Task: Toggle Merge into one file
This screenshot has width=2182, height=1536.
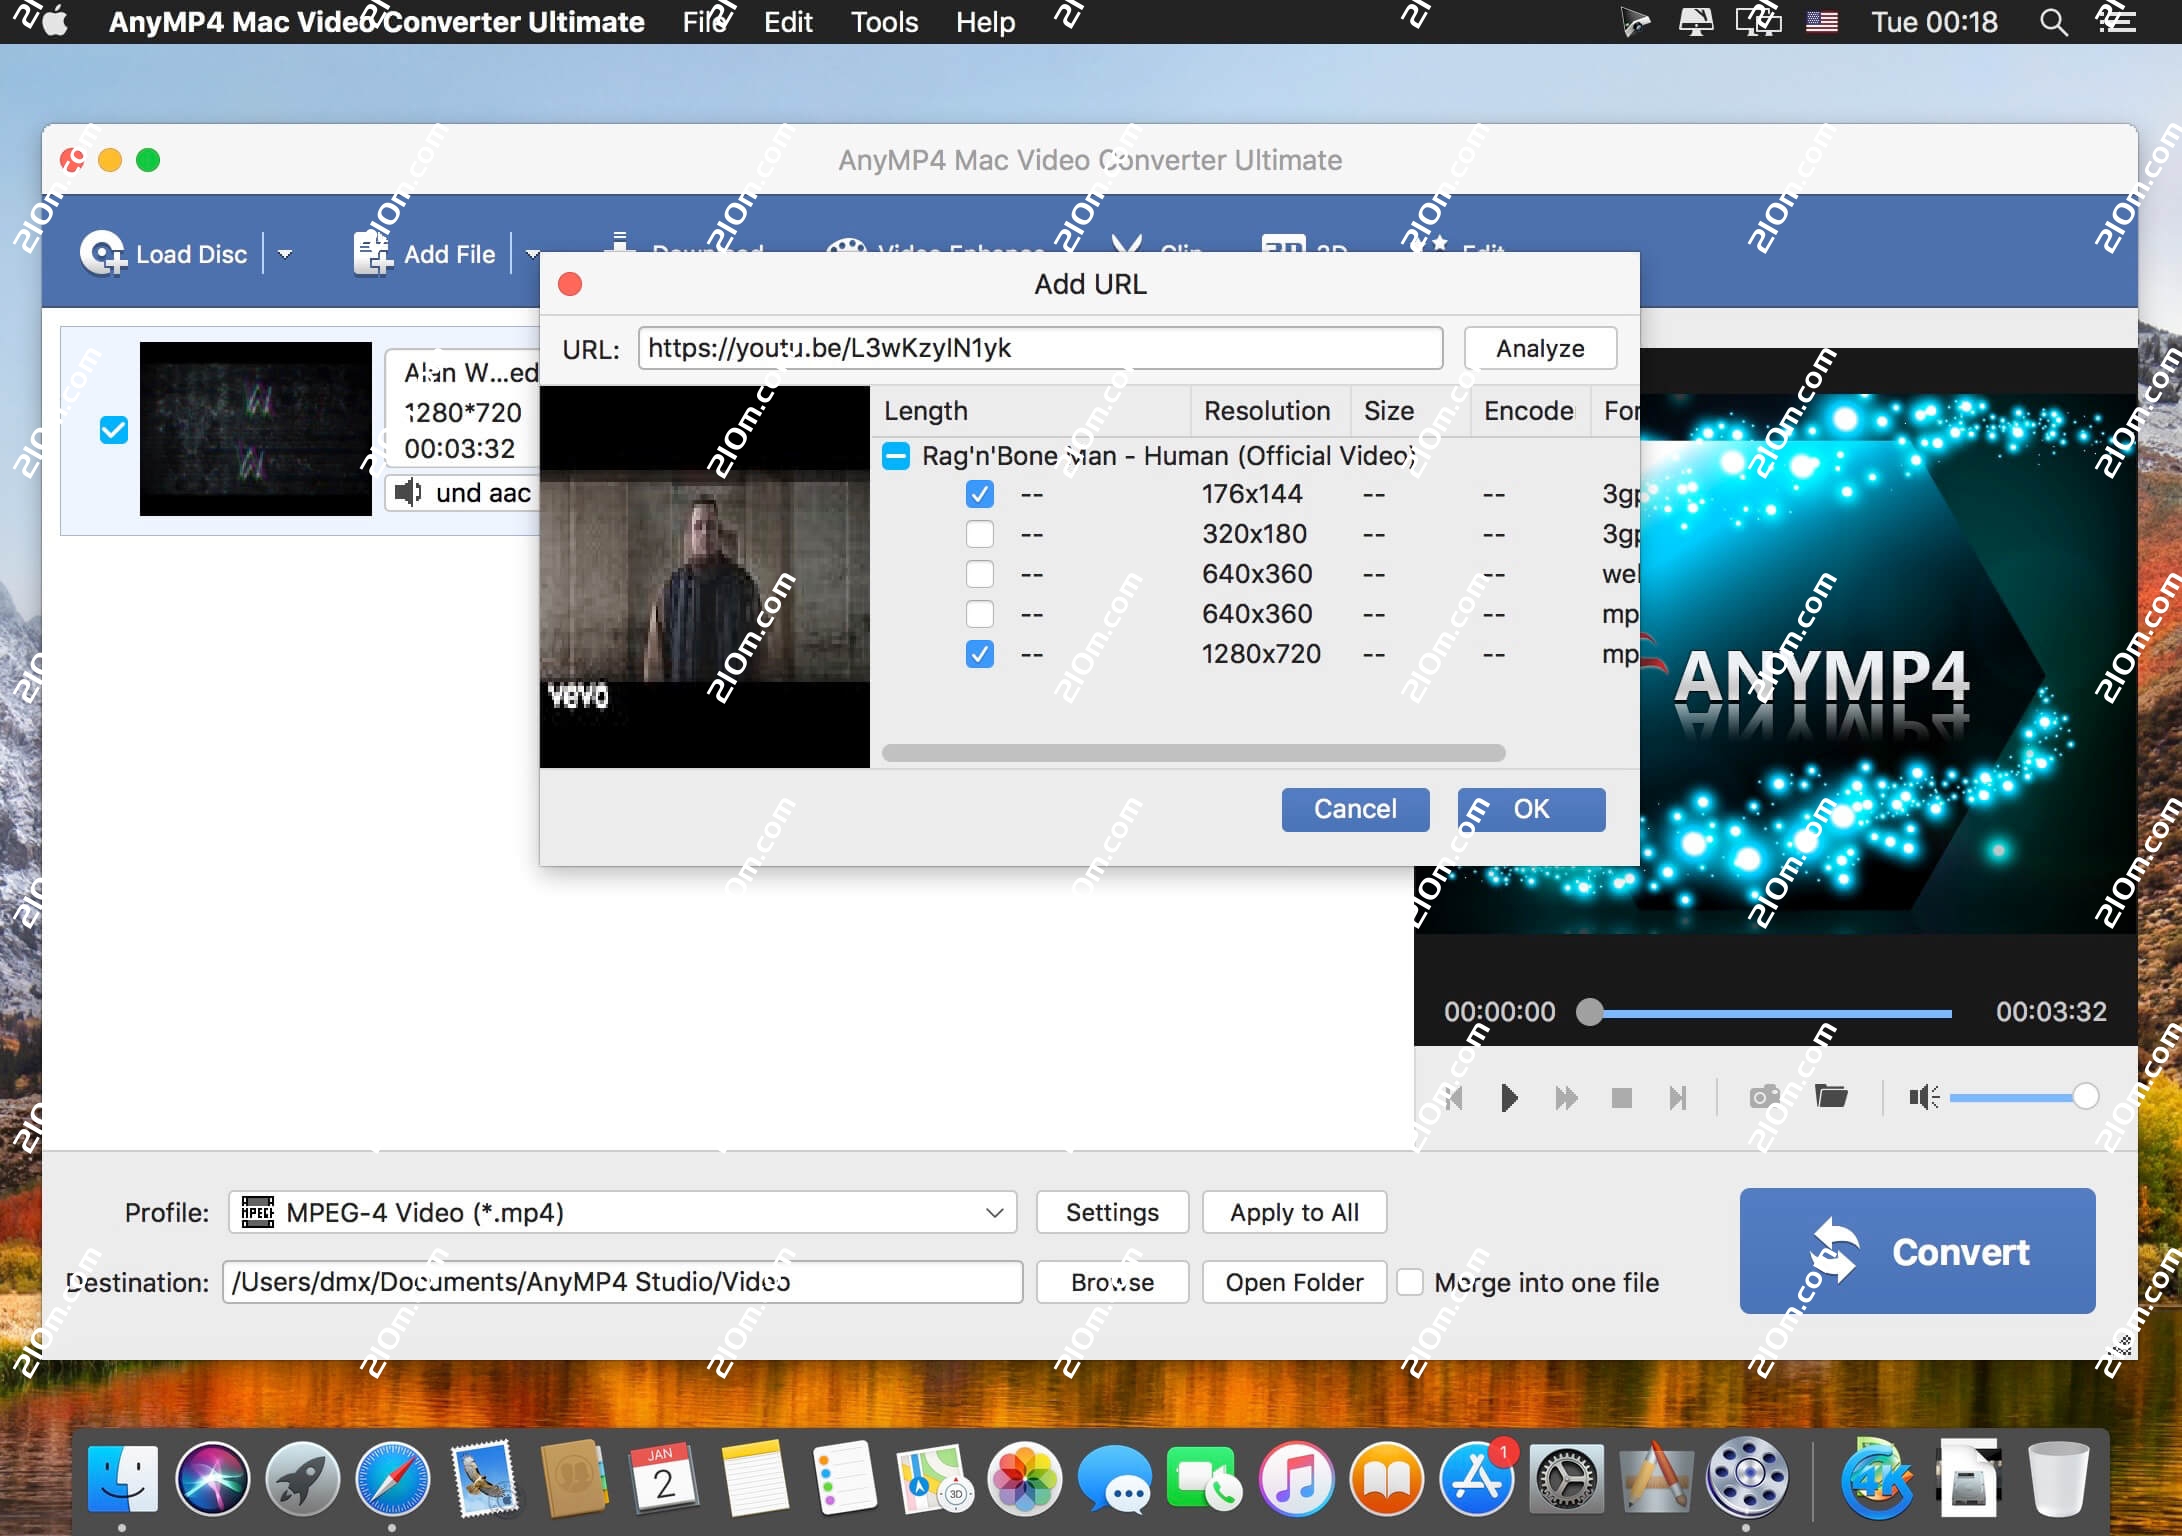Action: [x=1411, y=1282]
